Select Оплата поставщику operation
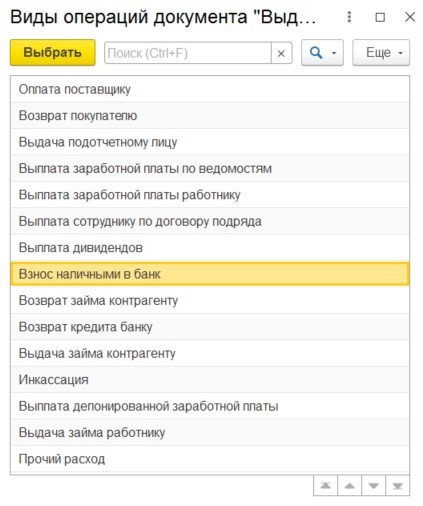Viewport: 423px width, 506px height. coord(210,89)
